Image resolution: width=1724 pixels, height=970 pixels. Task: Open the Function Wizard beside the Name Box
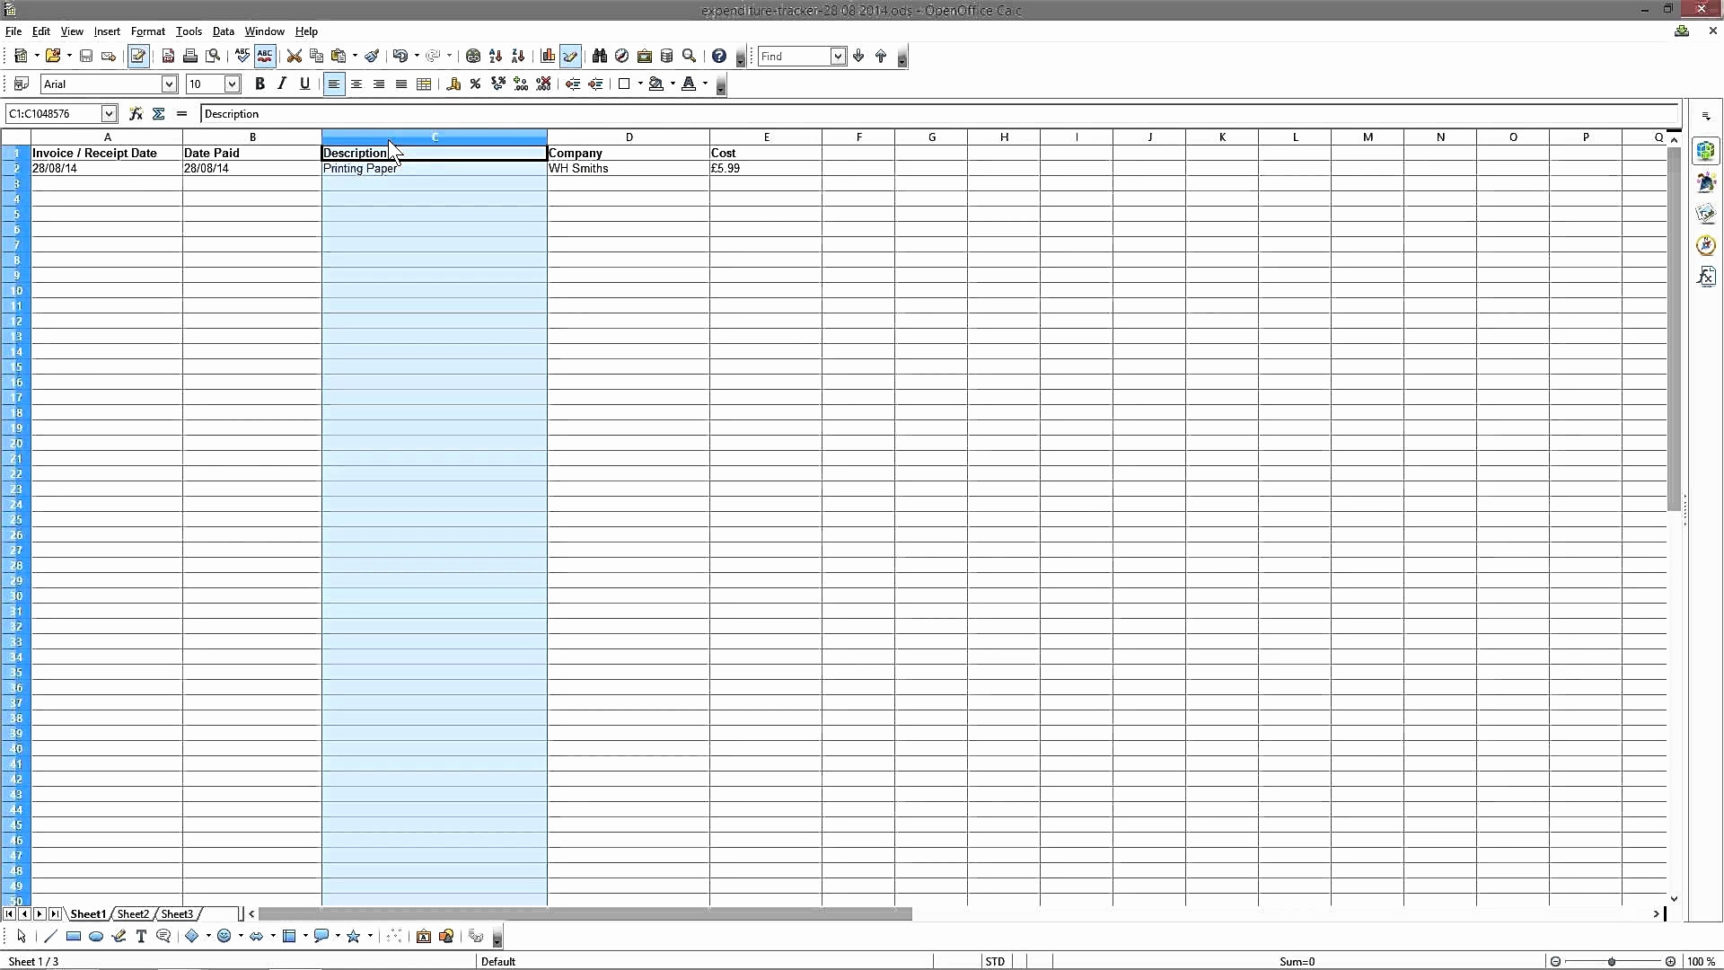pos(137,113)
